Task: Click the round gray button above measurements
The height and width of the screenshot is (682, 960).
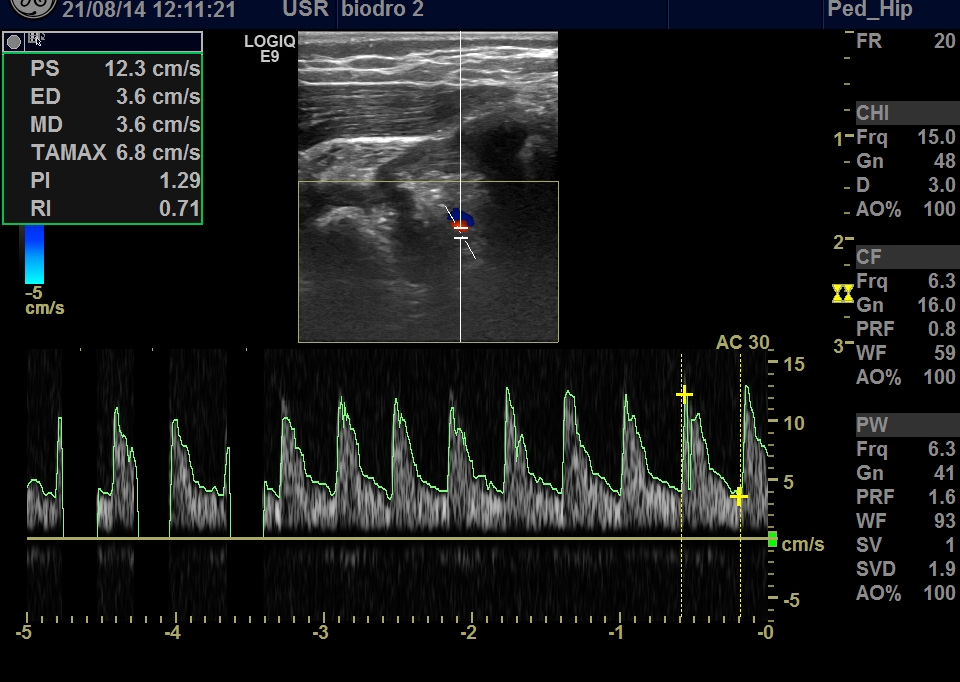Action: pos(14,41)
